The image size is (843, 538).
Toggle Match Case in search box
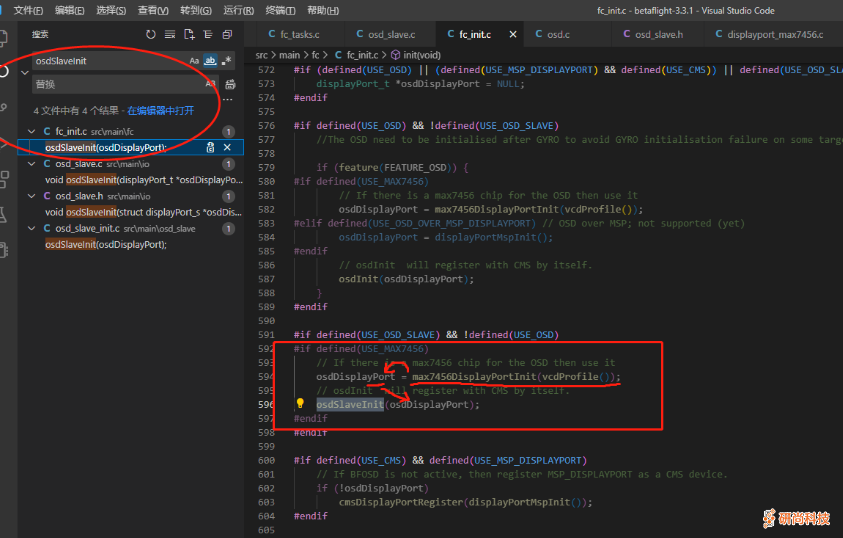click(x=195, y=61)
